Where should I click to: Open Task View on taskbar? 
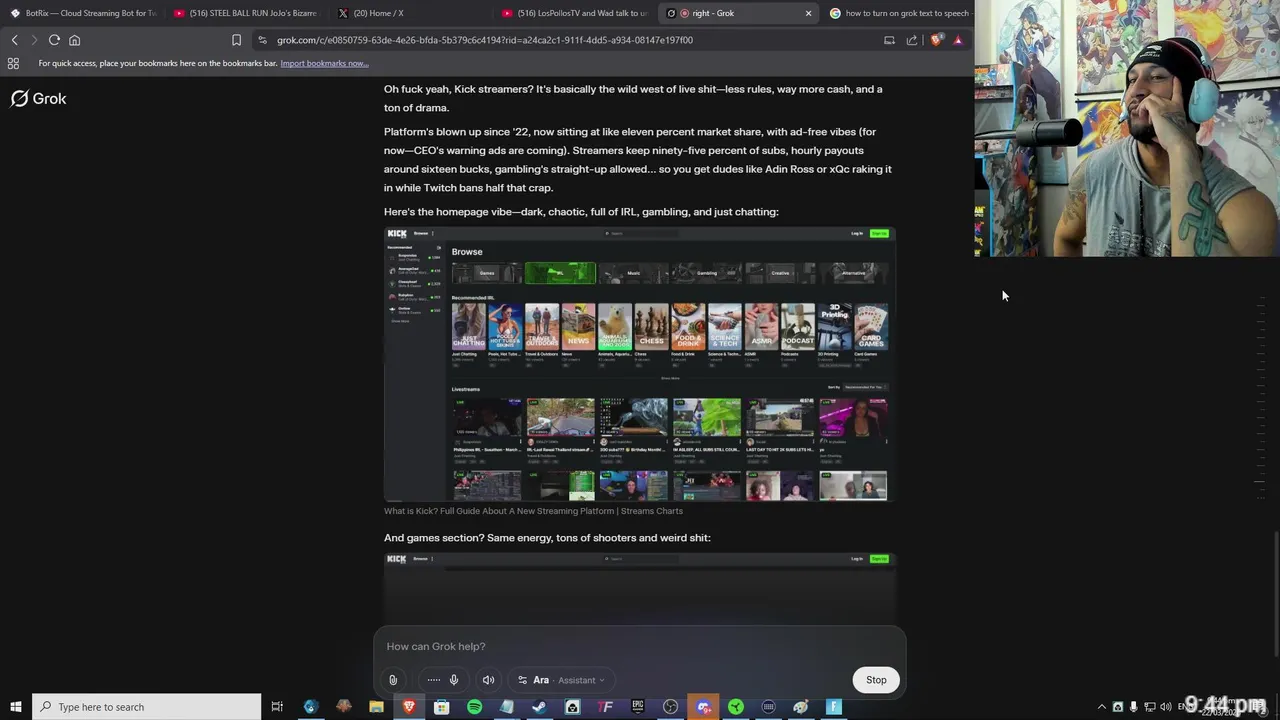(277, 707)
